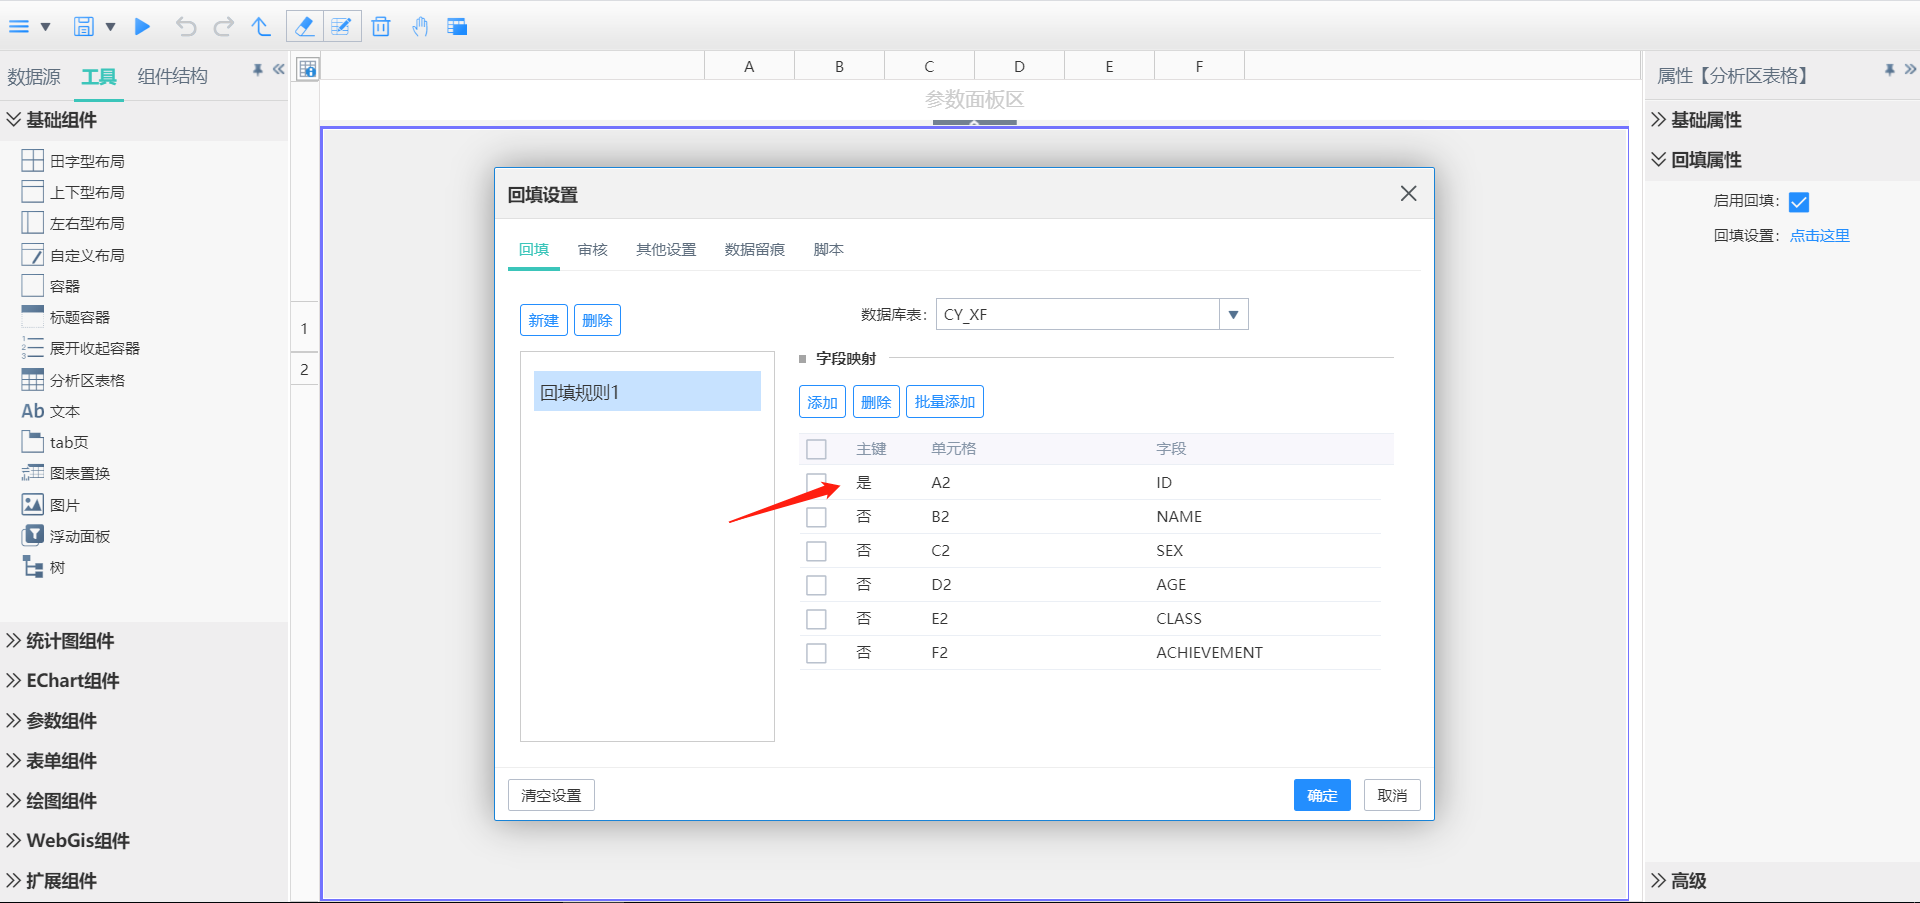The width and height of the screenshot is (1920, 903).
Task: Select the hand pan tool
Action: [420, 27]
